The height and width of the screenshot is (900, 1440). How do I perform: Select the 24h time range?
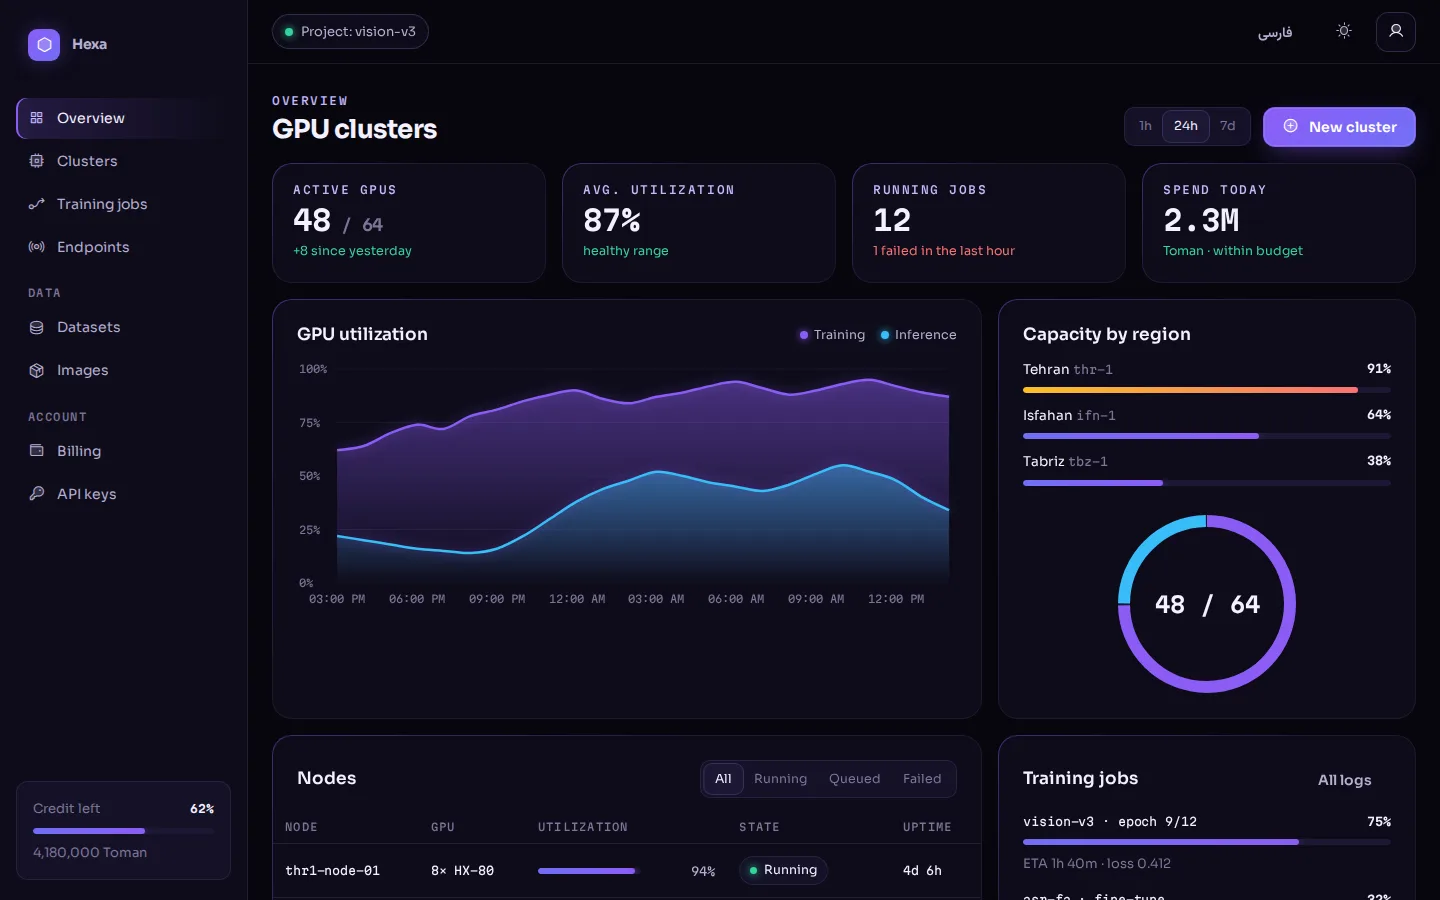click(x=1186, y=126)
